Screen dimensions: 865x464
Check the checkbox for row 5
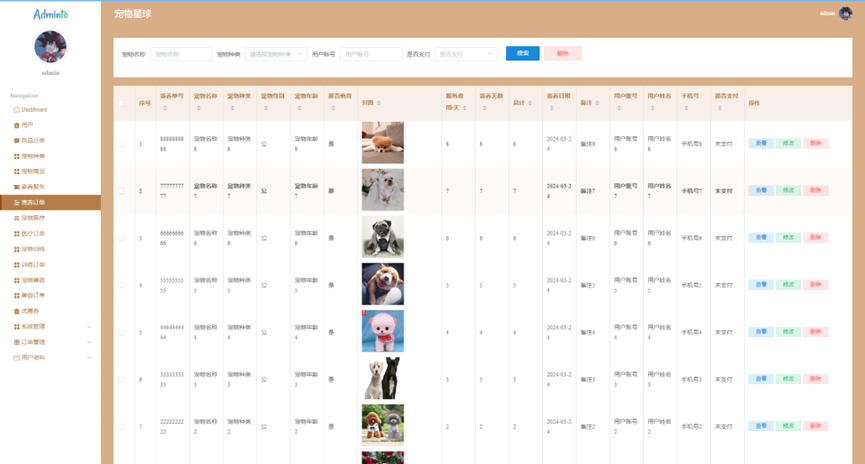click(121, 332)
